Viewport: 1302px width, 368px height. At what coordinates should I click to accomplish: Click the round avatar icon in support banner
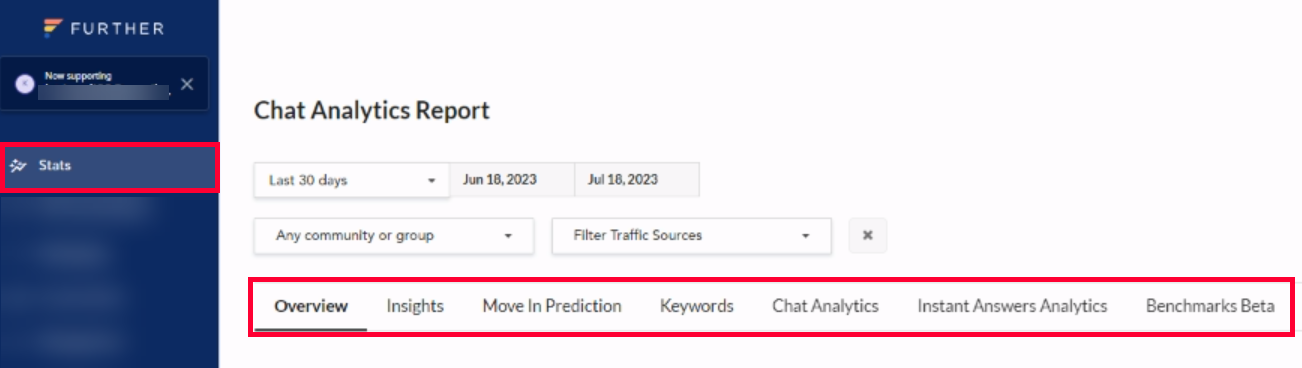pyautogui.click(x=25, y=84)
